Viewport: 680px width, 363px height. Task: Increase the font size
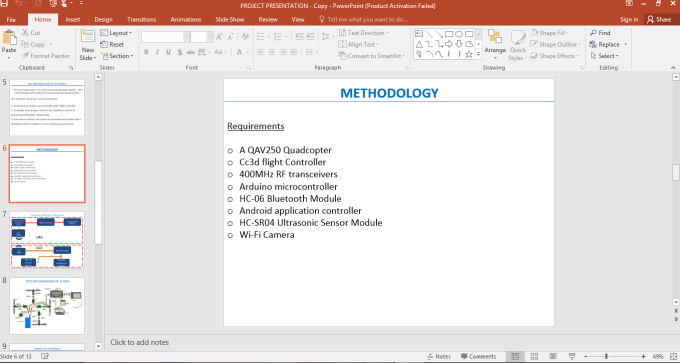point(219,37)
